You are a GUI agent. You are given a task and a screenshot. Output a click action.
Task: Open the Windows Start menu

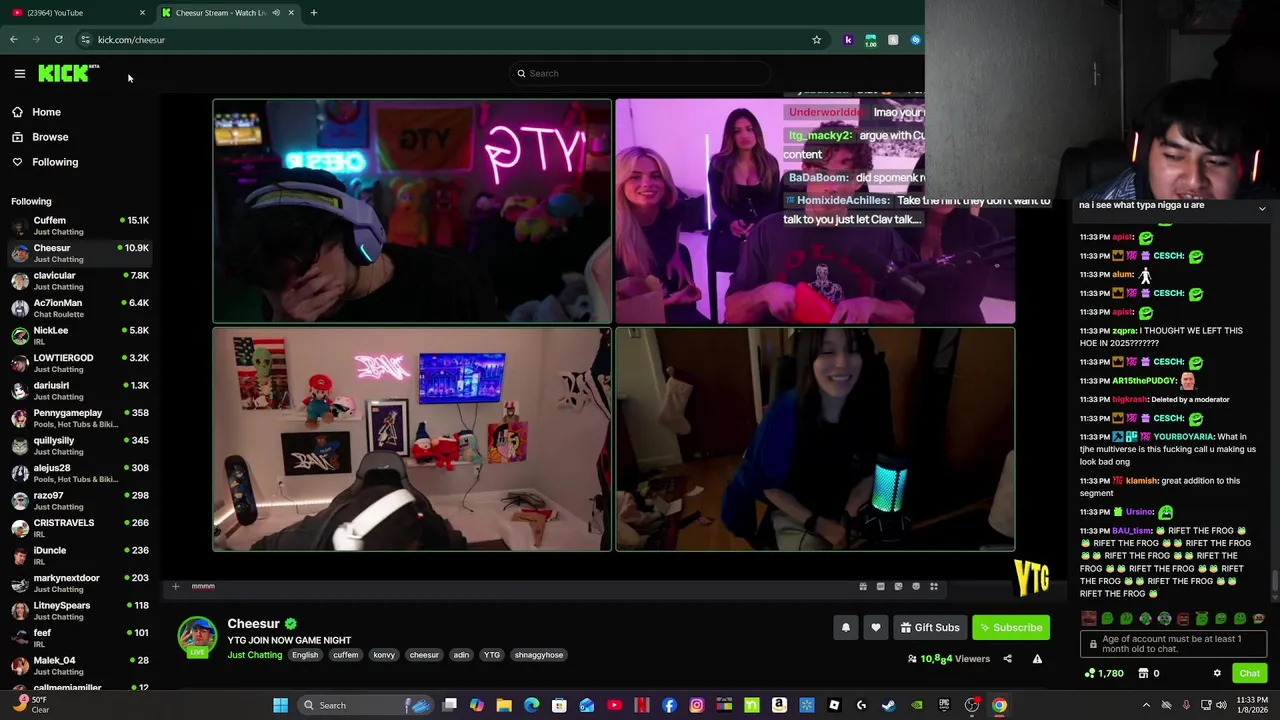[x=281, y=706]
